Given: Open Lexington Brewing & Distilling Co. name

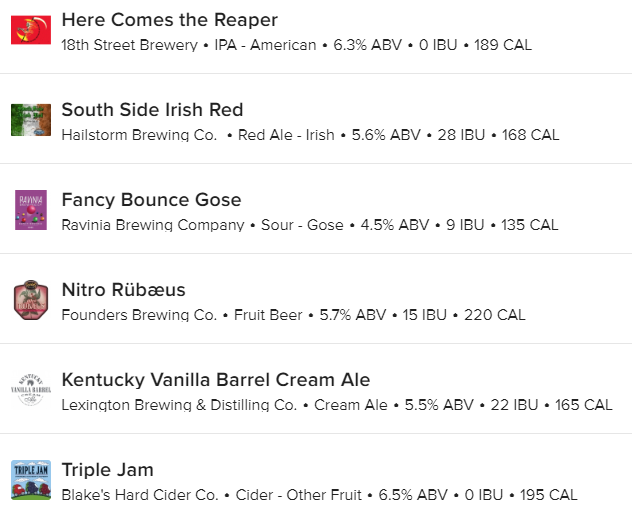Looking at the screenshot, I should coord(179,405).
